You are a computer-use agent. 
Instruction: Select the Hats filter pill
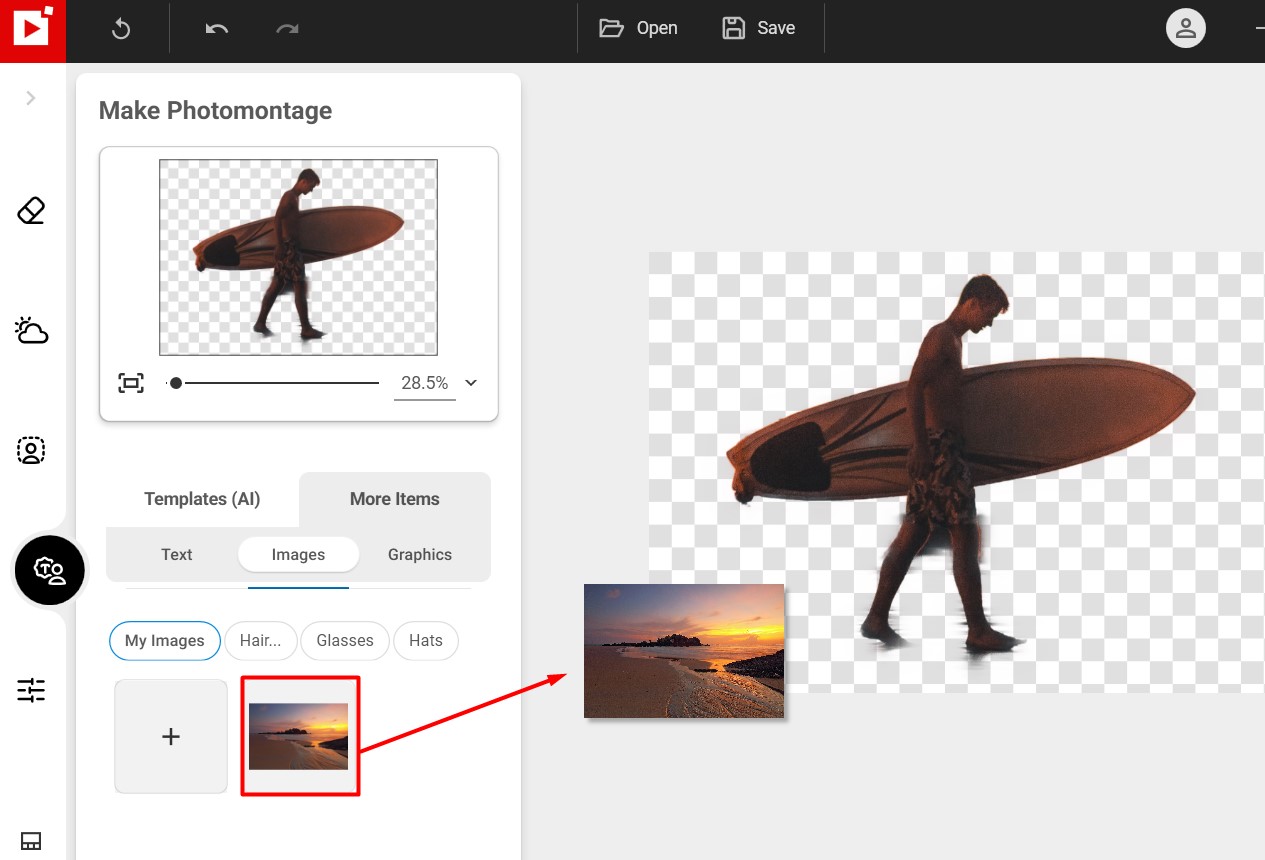click(x=425, y=641)
